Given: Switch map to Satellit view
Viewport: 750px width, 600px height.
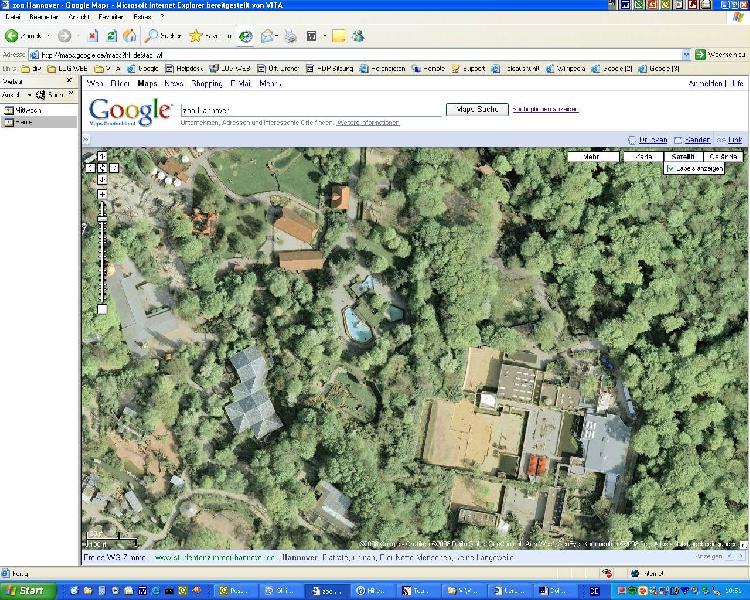Looking at the screenshot, I should (682, 157).
